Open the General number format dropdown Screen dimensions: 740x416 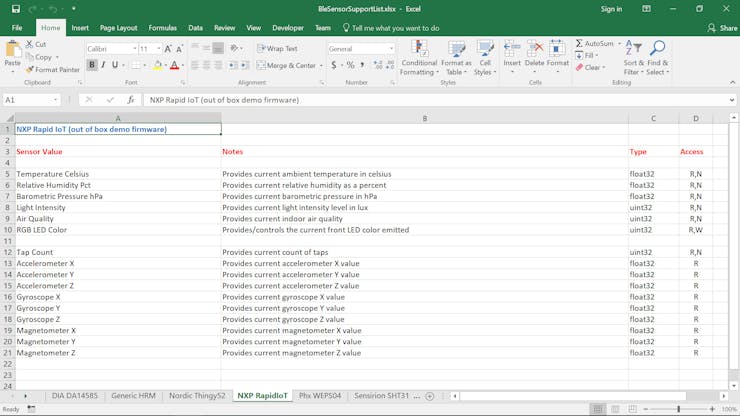point(391,49)
